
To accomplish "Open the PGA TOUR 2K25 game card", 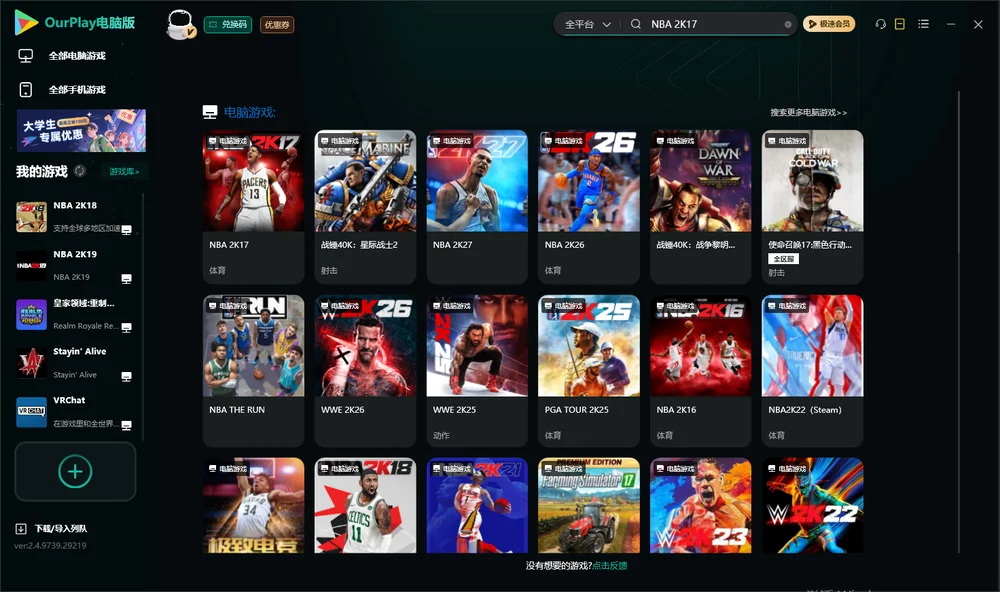I will (589, 371).
